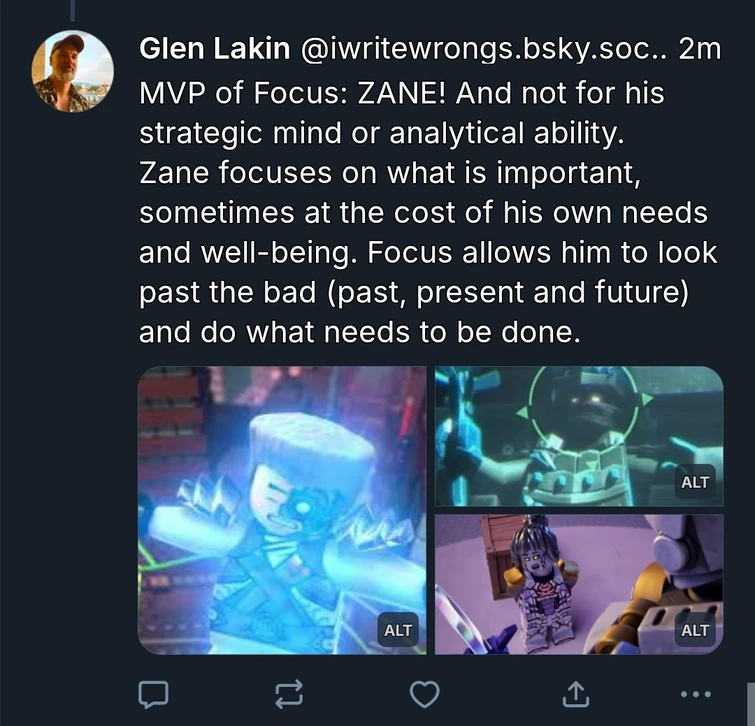Enlarge the dark figure with green reticle image
The width and height of the screenshot is (755, 726).
(x=579, y=436)
